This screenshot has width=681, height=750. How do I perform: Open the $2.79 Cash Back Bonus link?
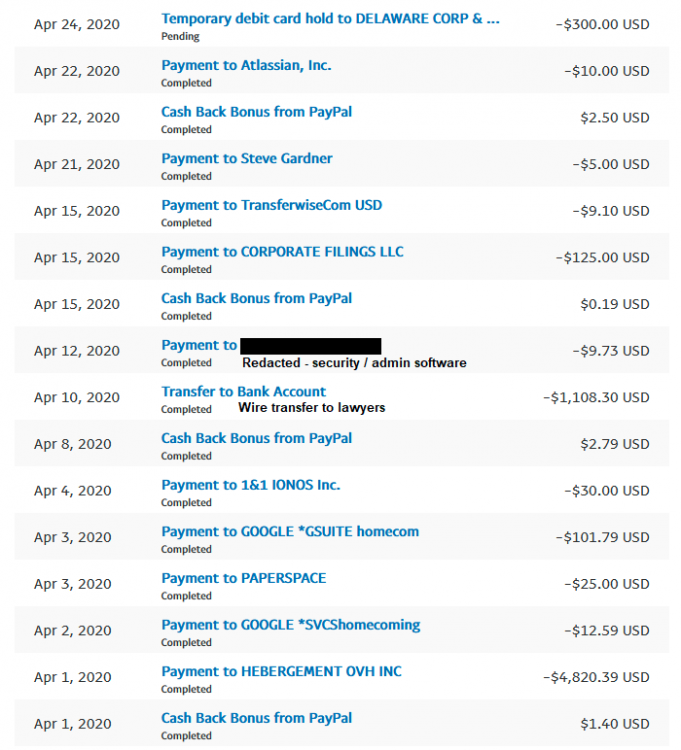click(257, 438)
